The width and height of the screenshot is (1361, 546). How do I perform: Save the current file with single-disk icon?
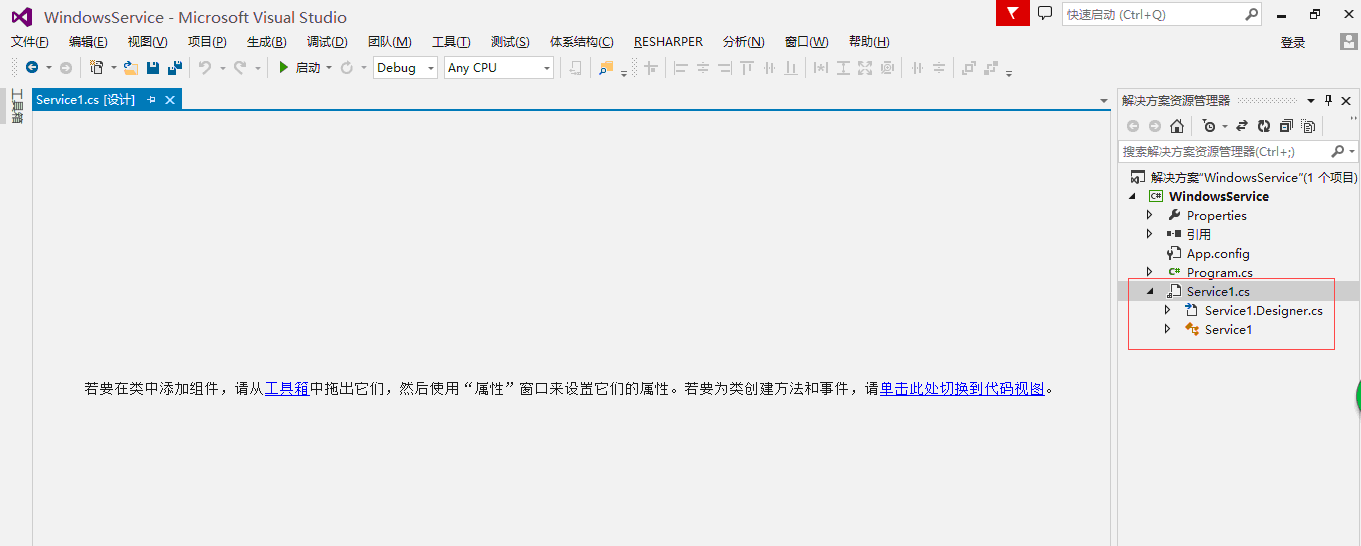click(x=153, y=67)
